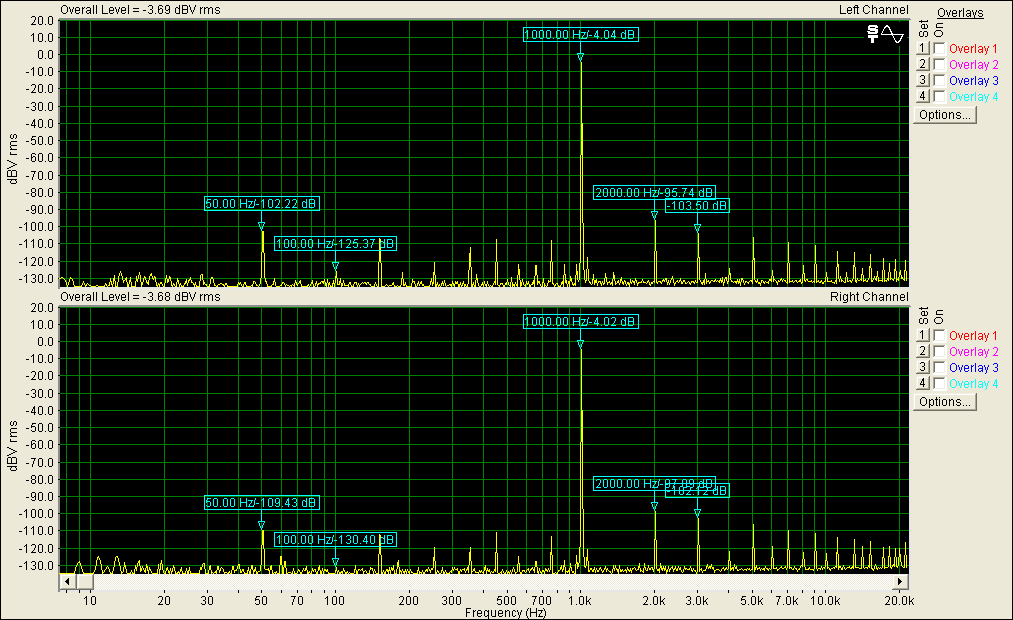Click the dBV rms axis label of the Left Channel
Image resolution: width=1013 pixels, height=620 pixels.
(x=12, y=159)
